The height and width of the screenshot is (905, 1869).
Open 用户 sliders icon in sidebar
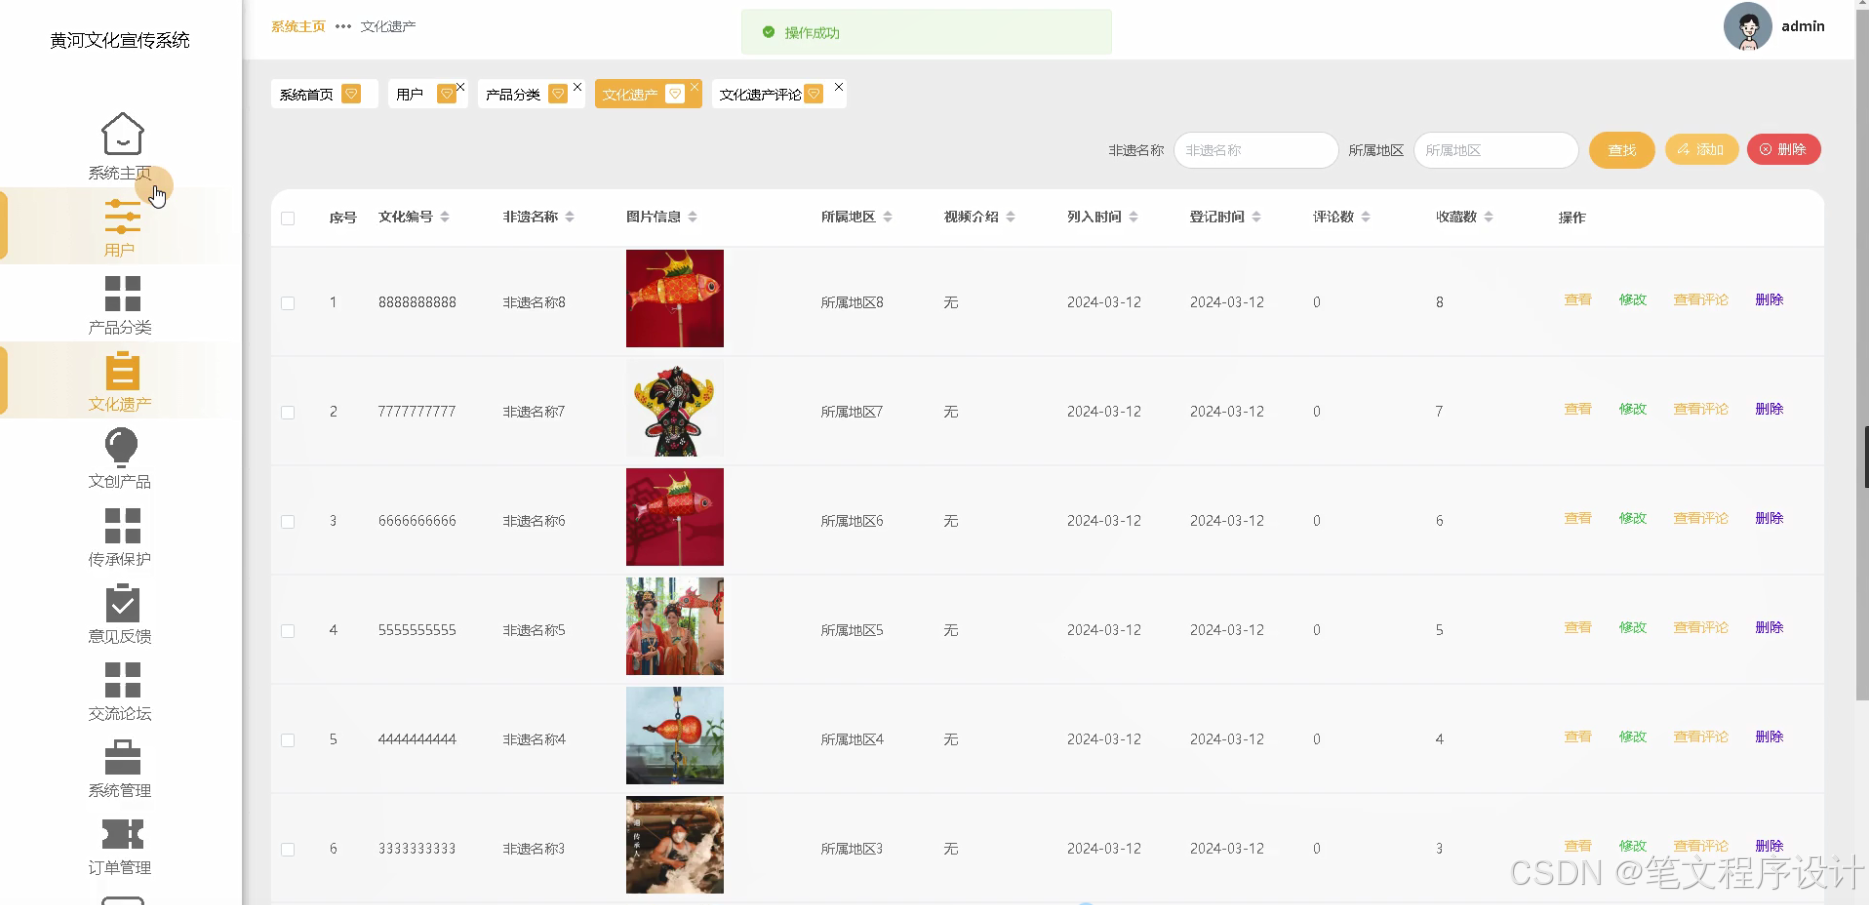click(x=122, y=216)
